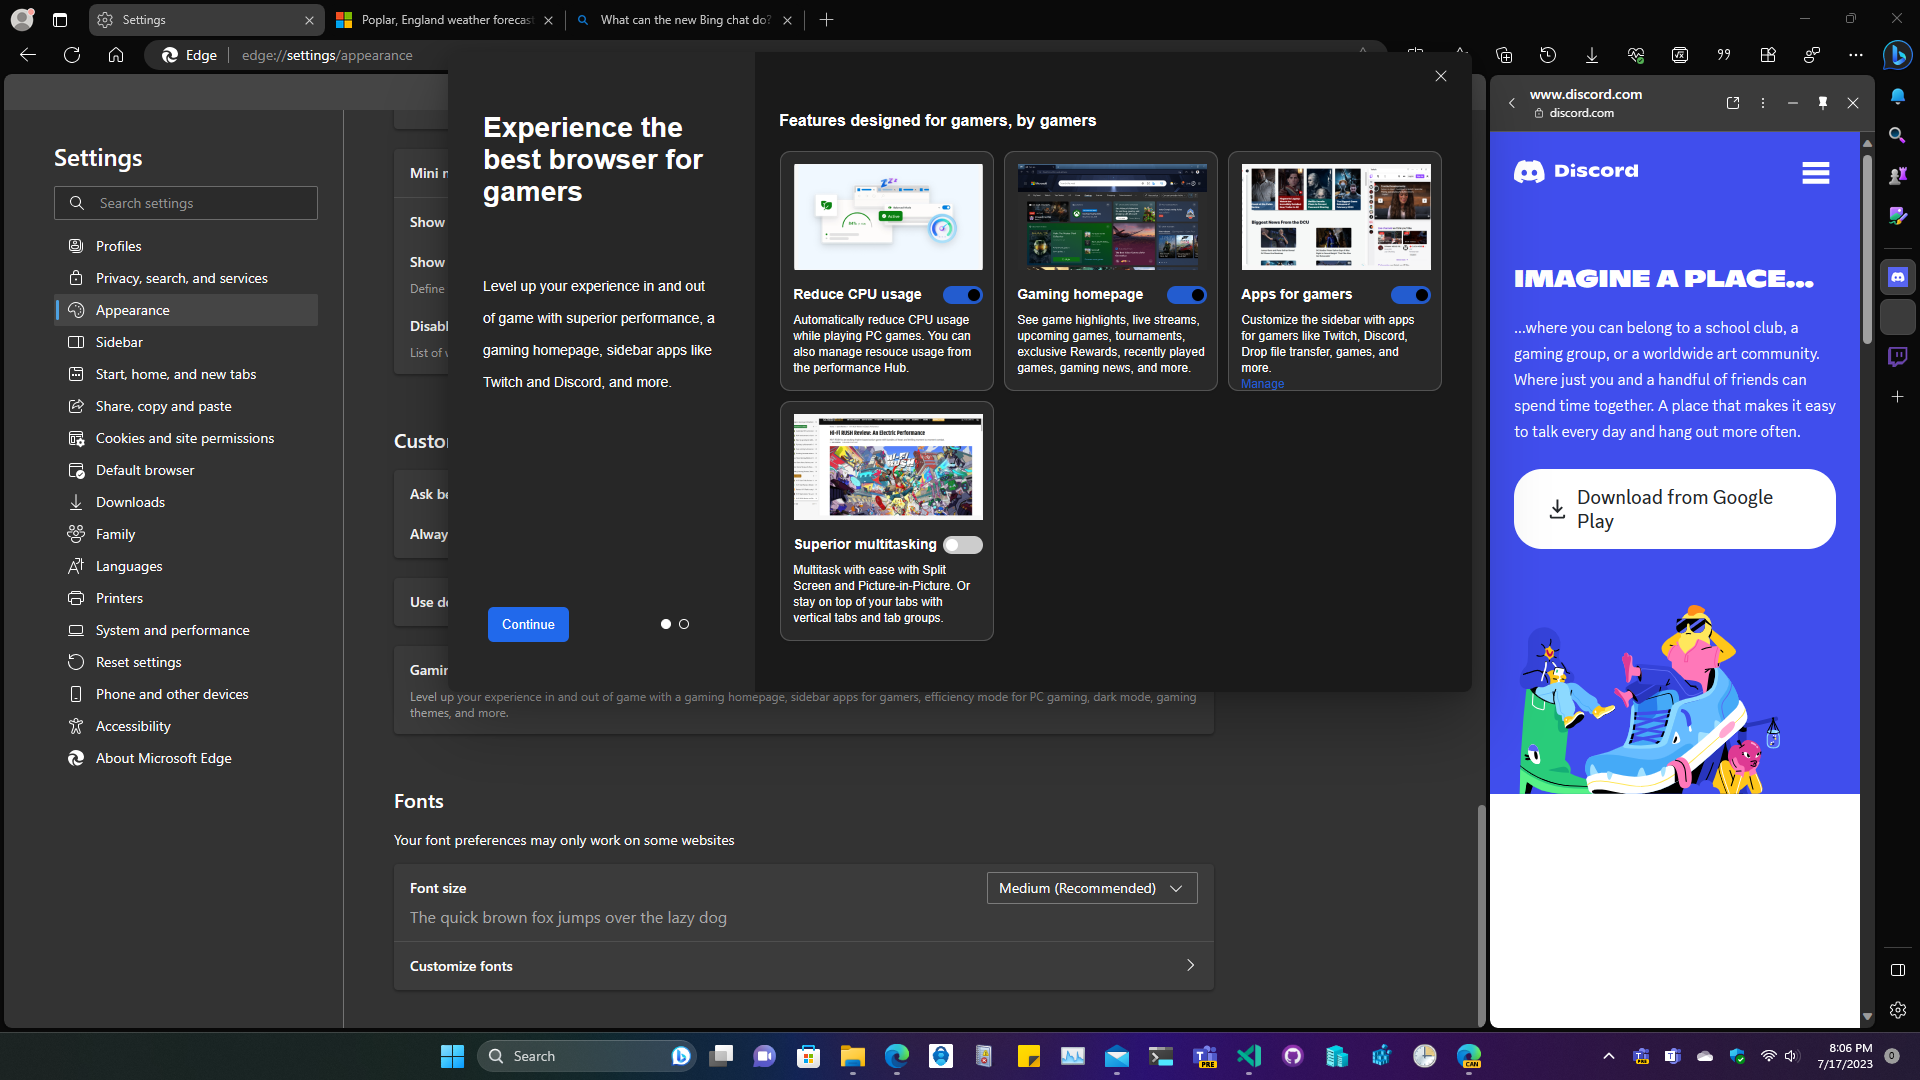Open Bing chat with the Bing icon
The image size is (1920, 1080).
tap(1897, 56)
